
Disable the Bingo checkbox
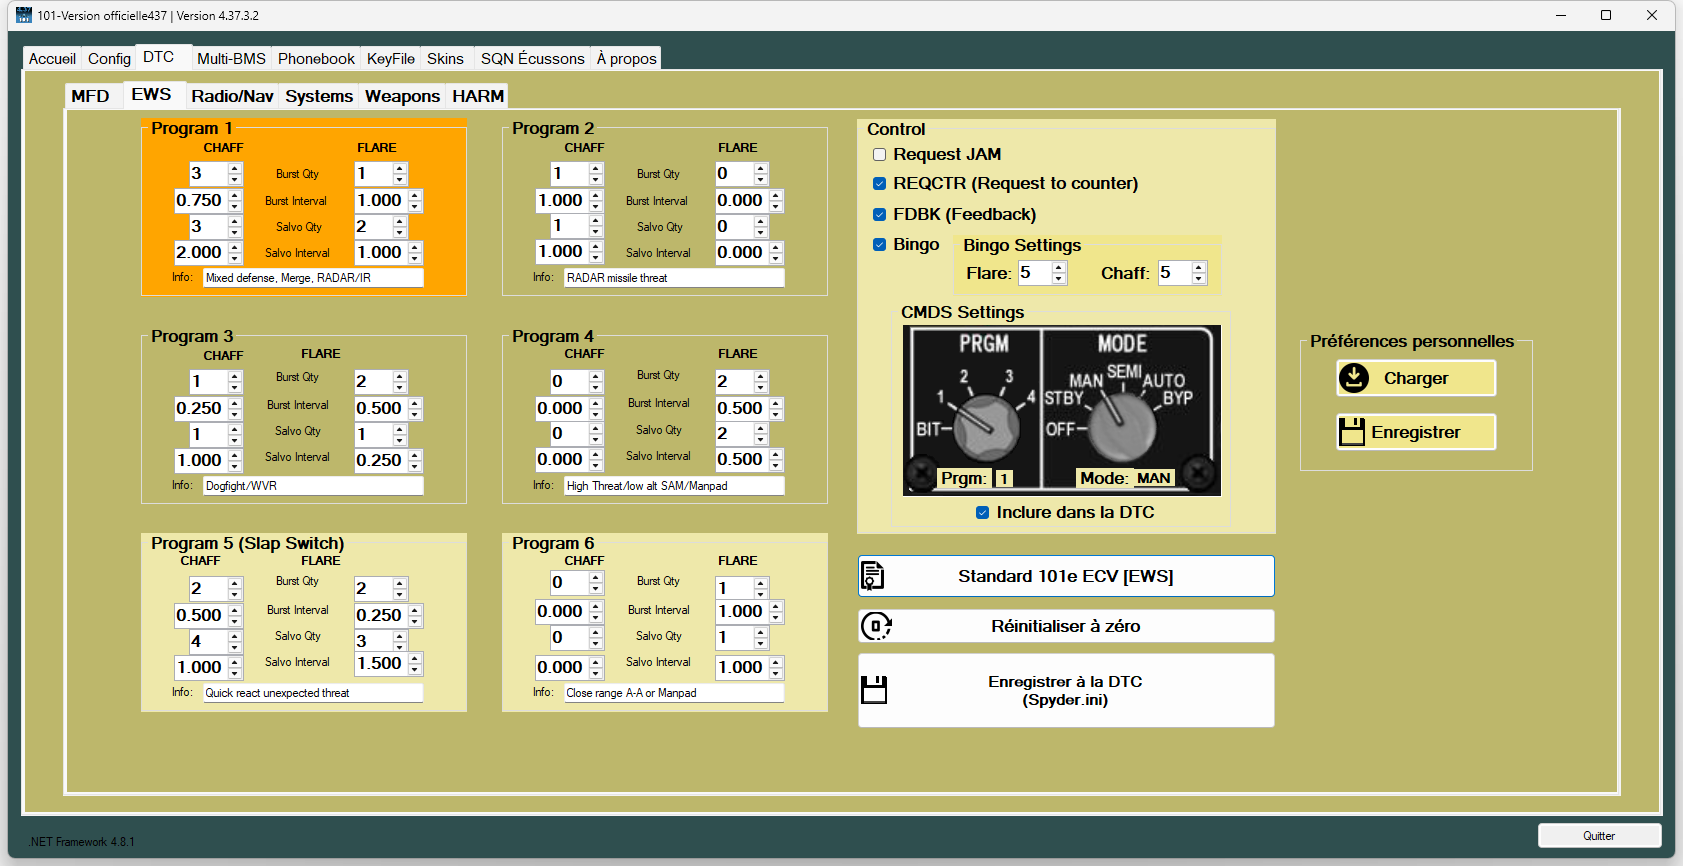(x=880, y=245)
